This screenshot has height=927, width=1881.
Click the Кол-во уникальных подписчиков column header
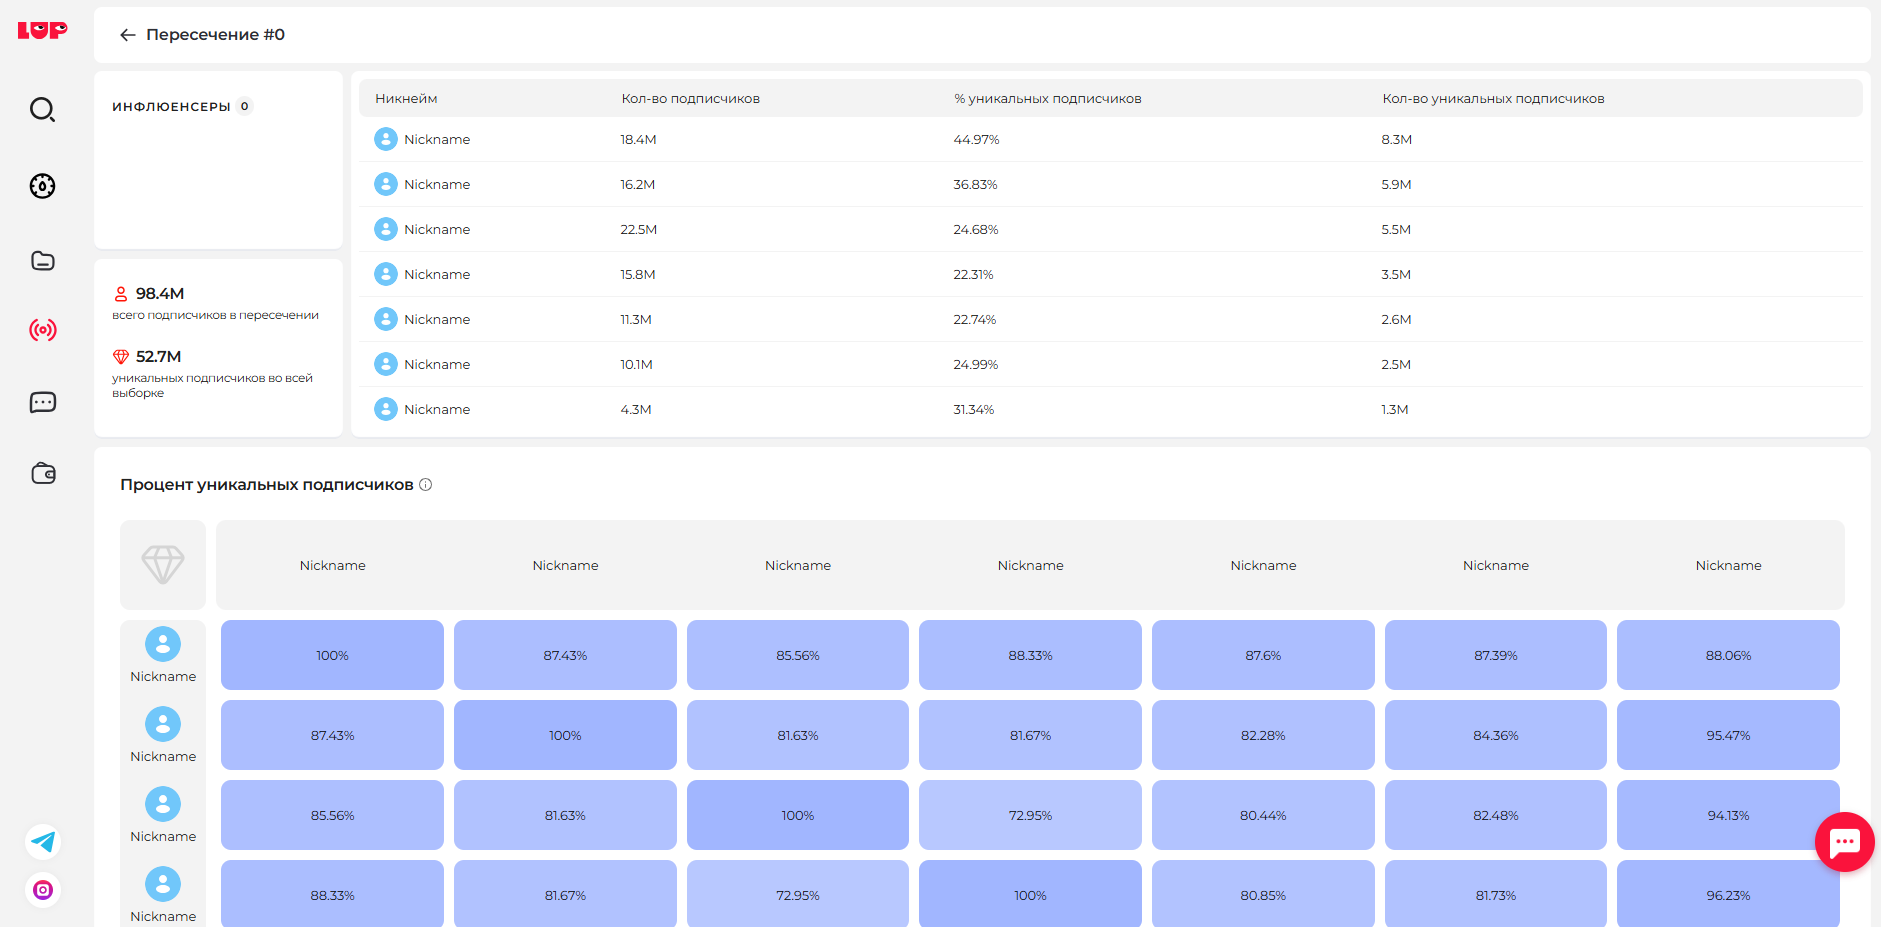(x=1493, y=99)
